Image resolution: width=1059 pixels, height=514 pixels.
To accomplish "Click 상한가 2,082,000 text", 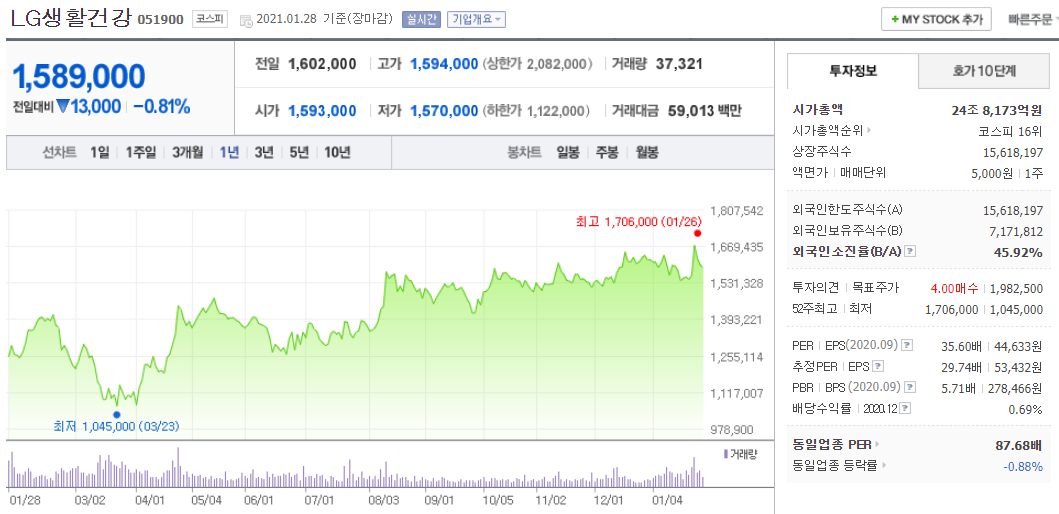I will (537, 64).
